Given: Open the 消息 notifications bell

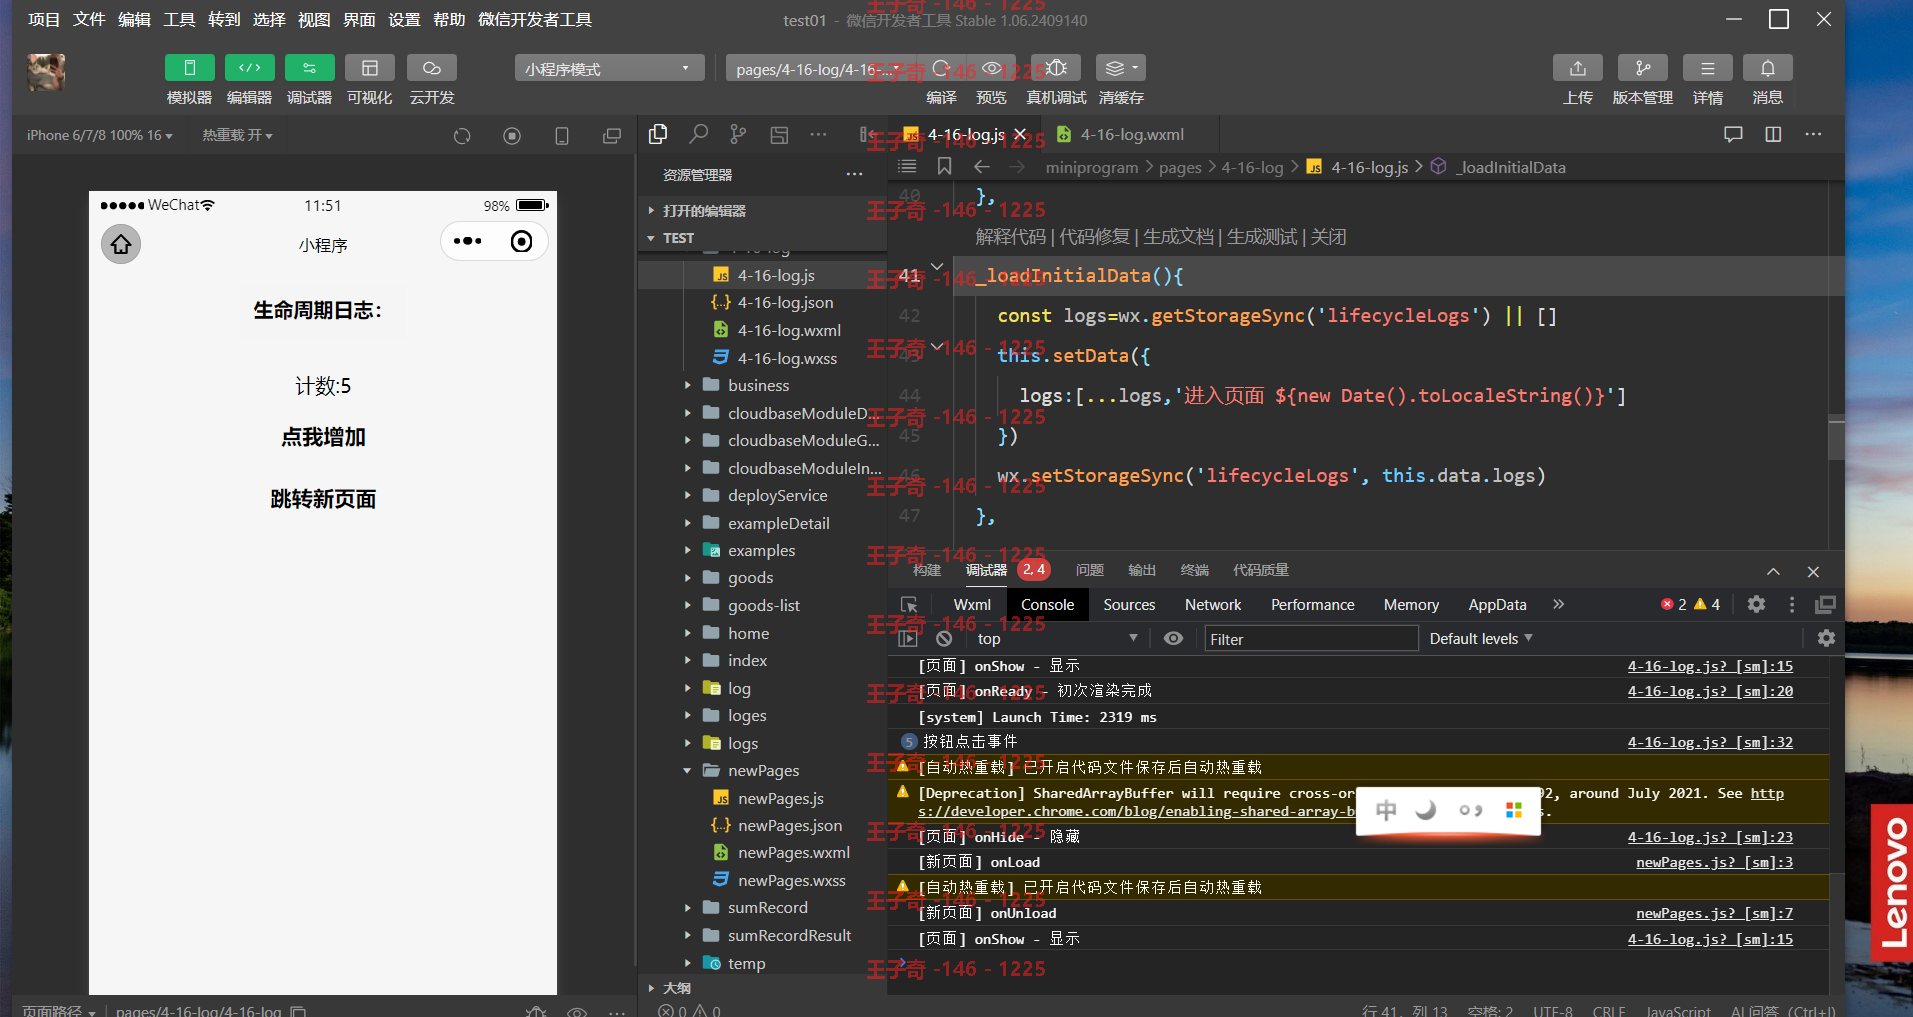Looking at the screenshot, I should pyautogui.click(x=1767, y=68).
